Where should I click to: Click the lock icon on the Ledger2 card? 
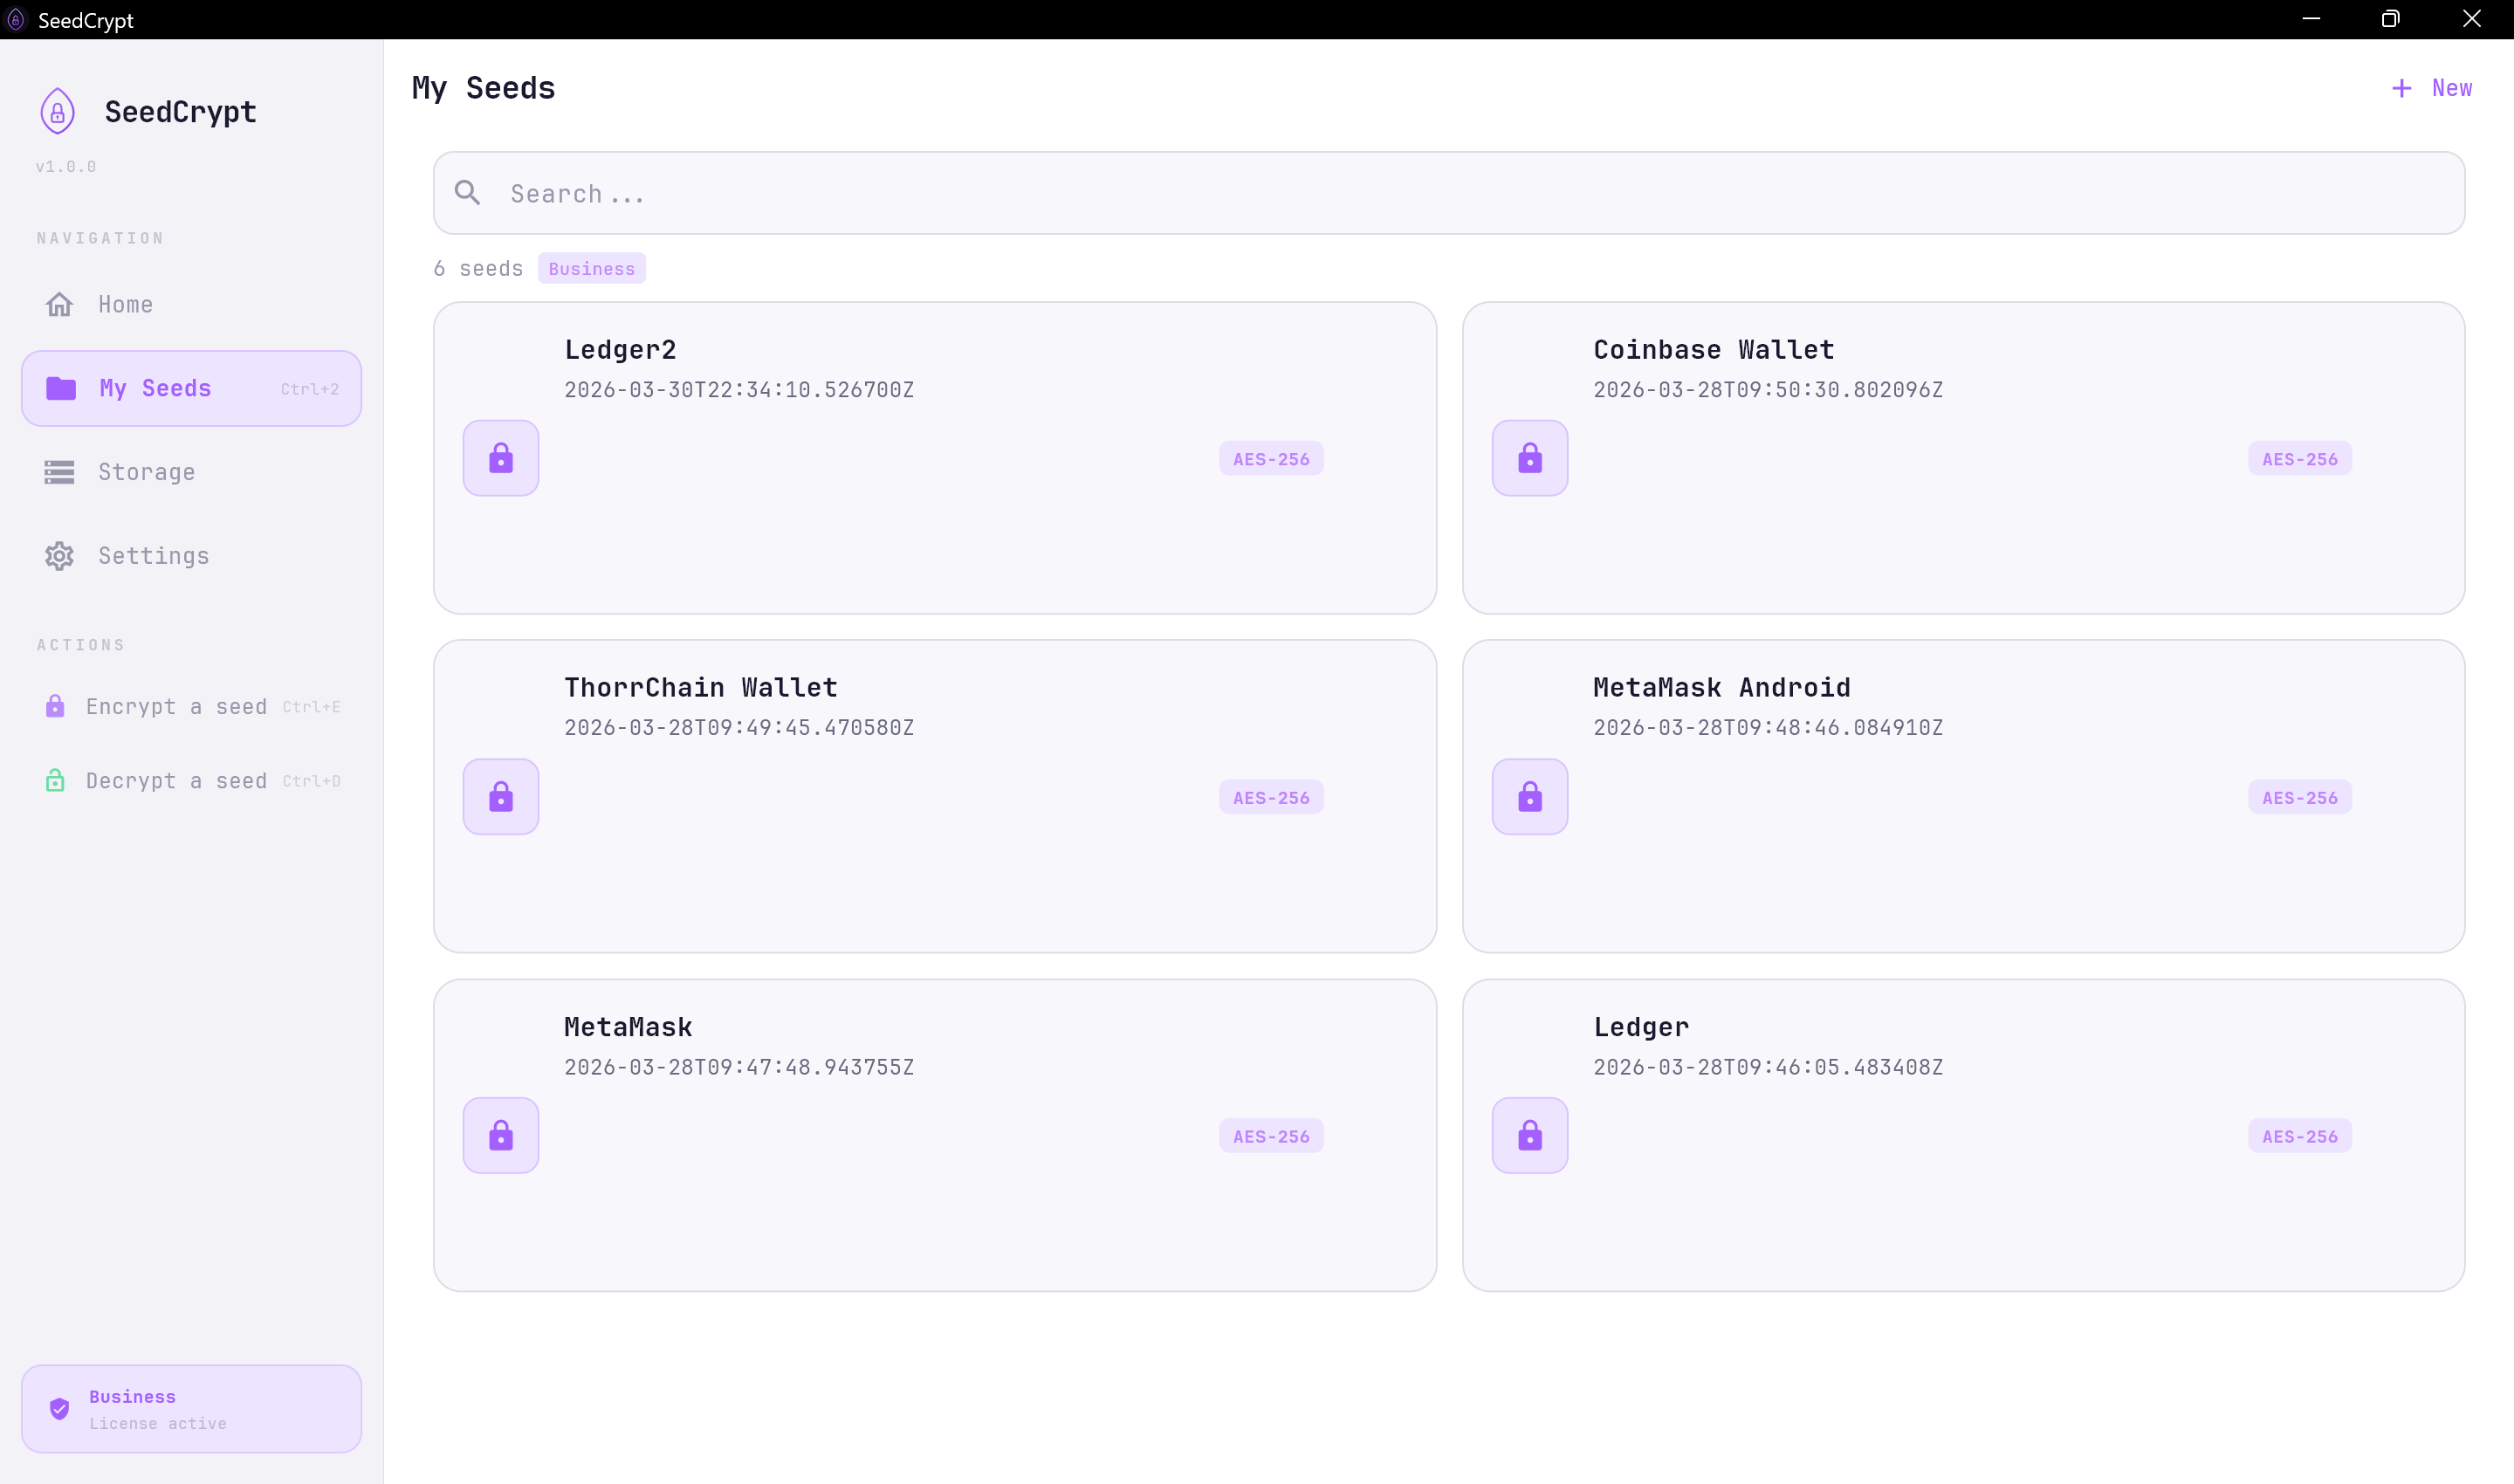click(500, 458)
